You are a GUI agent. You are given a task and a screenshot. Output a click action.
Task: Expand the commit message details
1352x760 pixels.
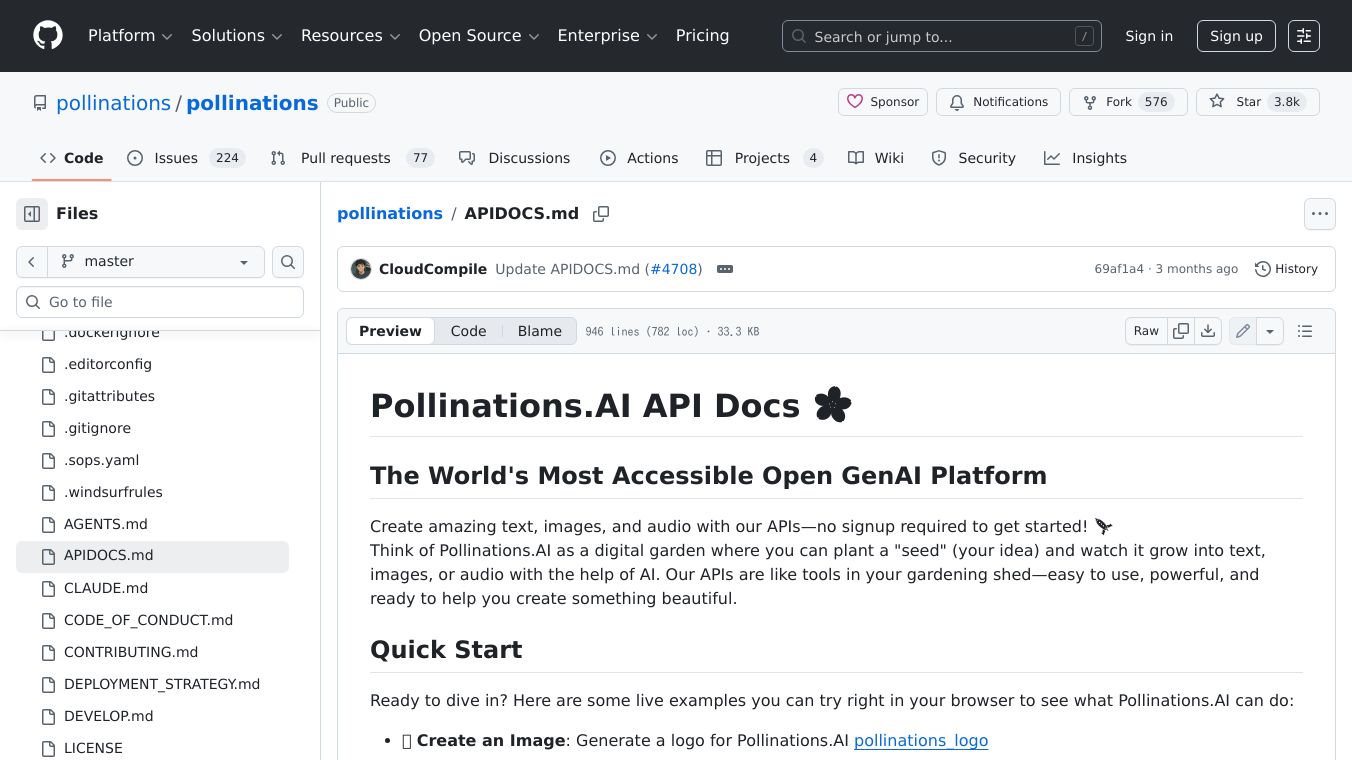point(725,269)
